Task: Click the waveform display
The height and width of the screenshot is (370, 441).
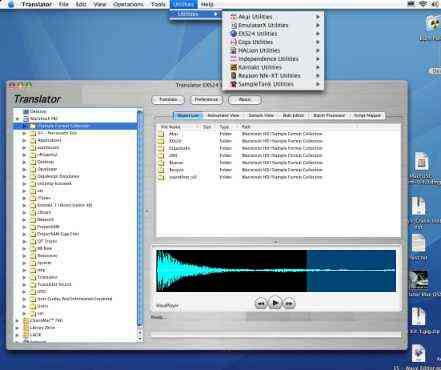Action: [276, 271]
